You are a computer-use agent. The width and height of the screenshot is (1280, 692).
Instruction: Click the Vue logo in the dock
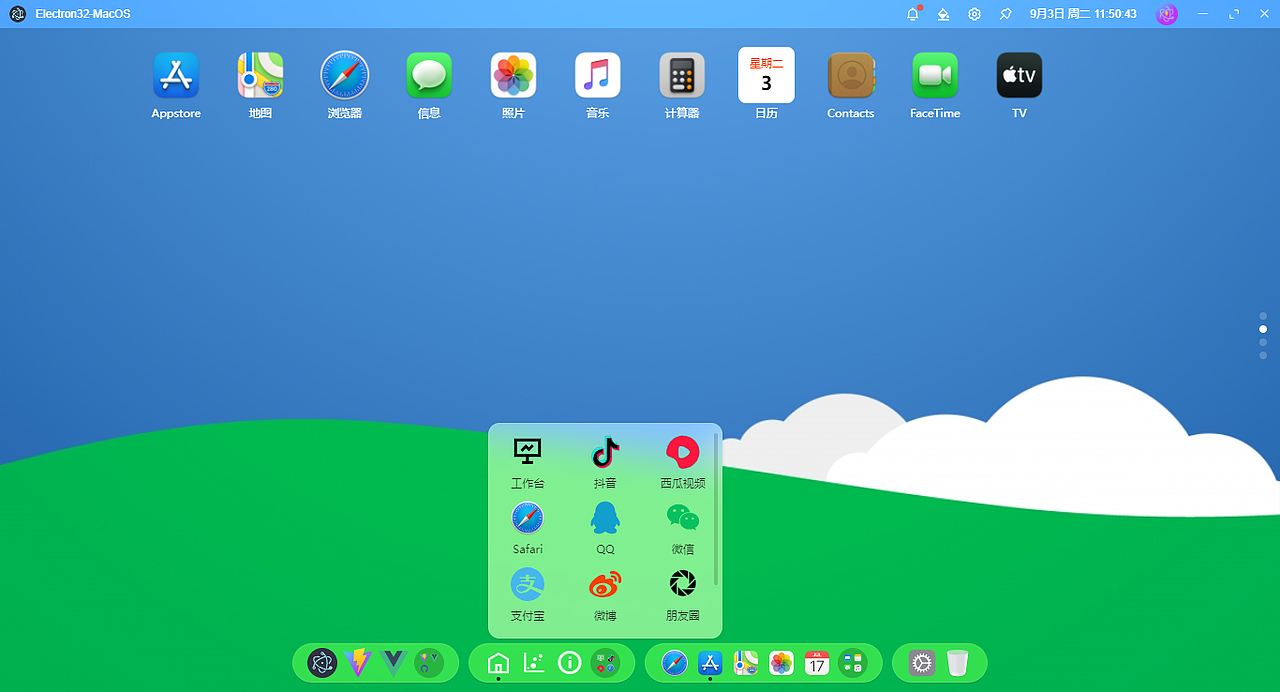tap(394, 663)
